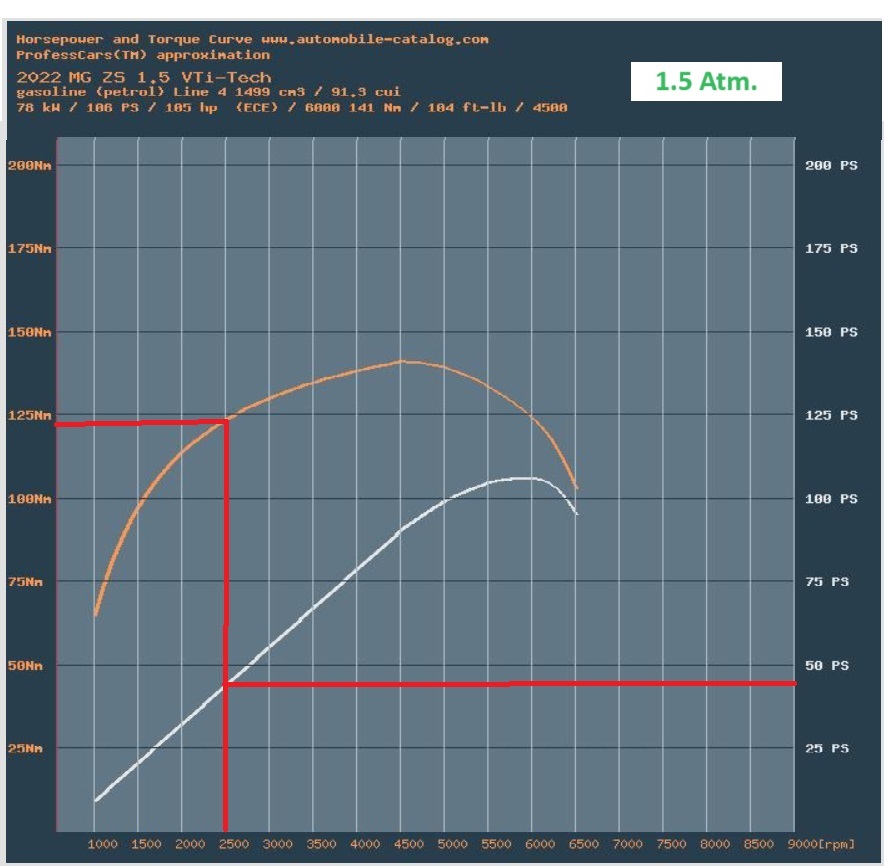Click the 'Horsepower and Torque Curve' title line
884x866 pixels.
click(x=252, y=39)
